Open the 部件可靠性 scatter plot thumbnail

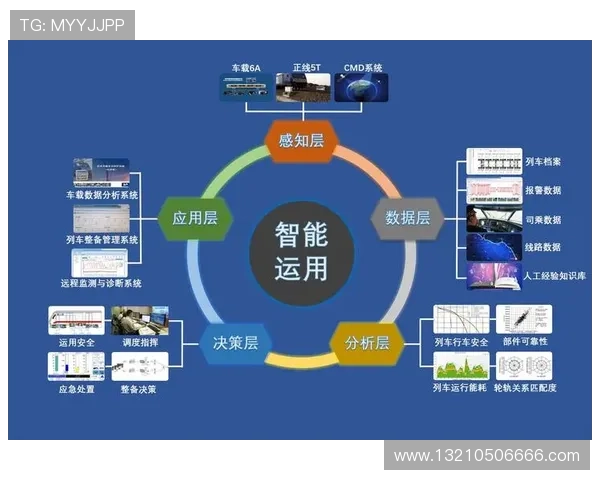coord(524,319)
